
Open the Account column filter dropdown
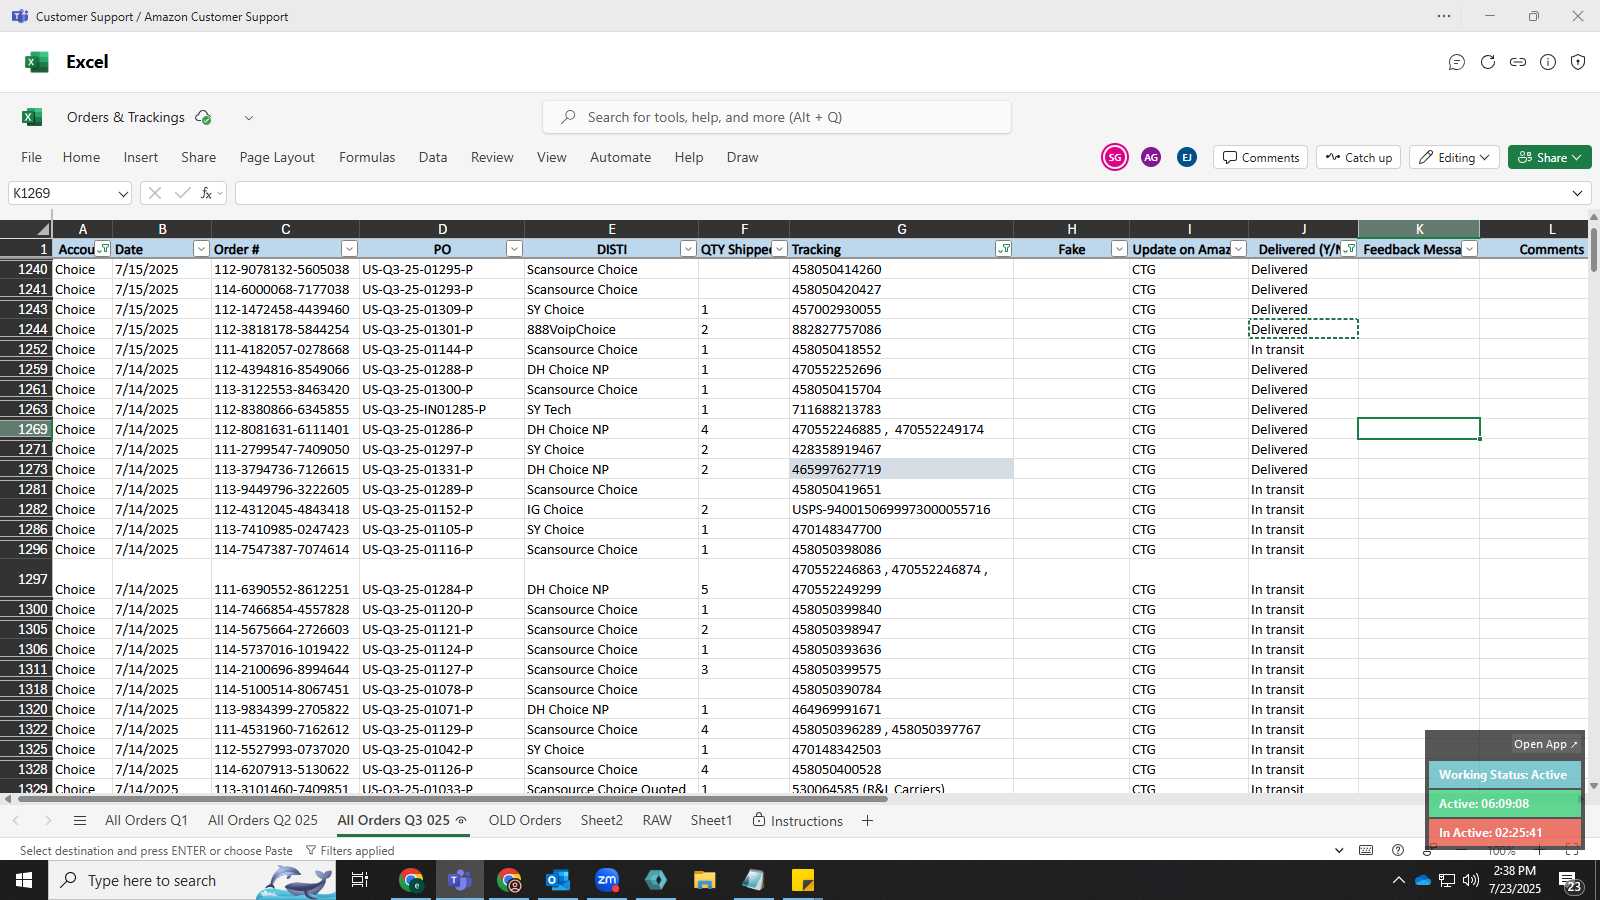103,249
